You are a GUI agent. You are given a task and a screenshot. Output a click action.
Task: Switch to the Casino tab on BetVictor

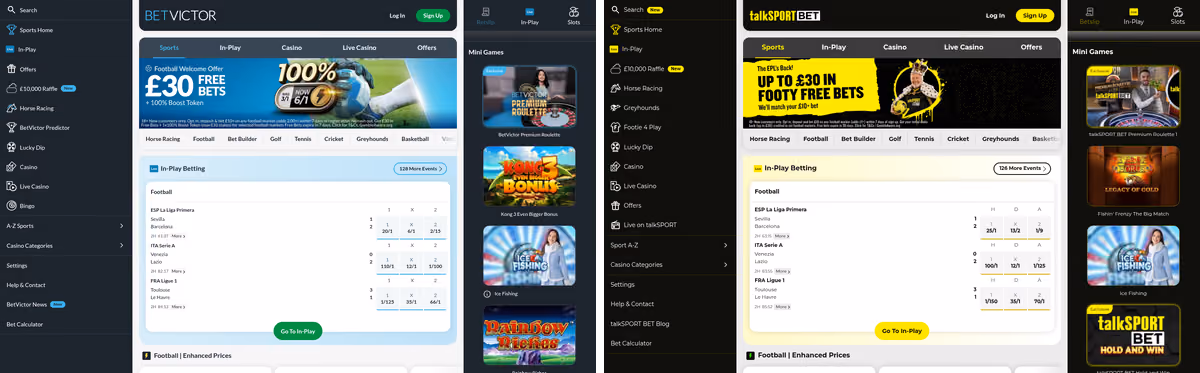click(292, 47)
